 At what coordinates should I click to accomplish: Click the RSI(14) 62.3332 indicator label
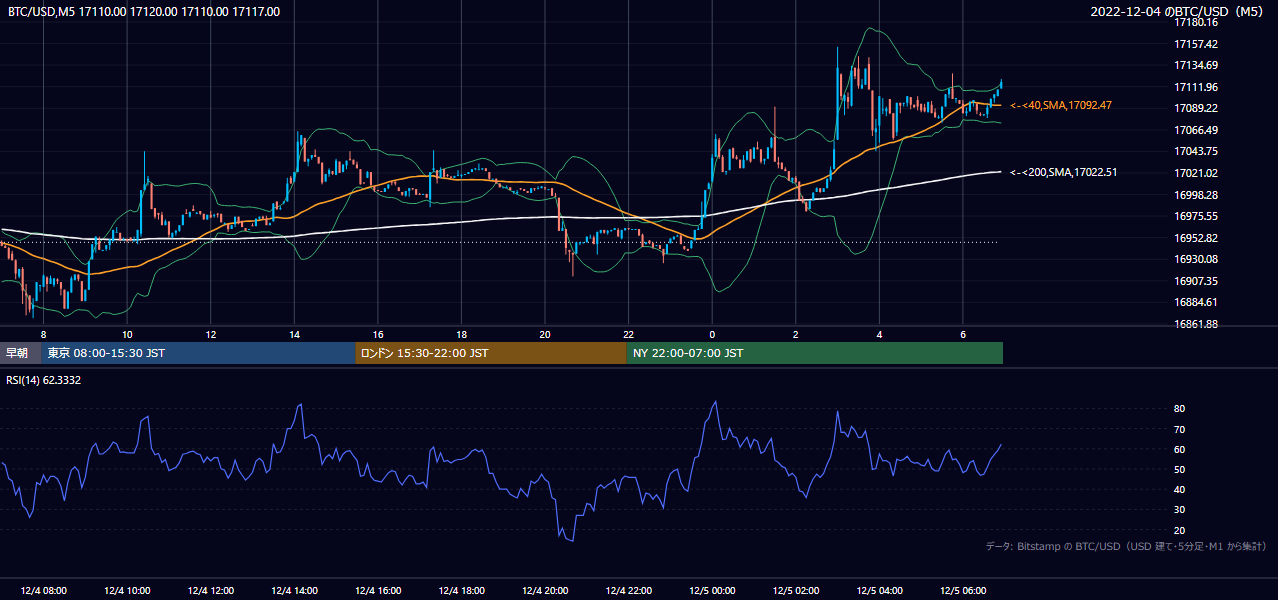click(44, 380)
